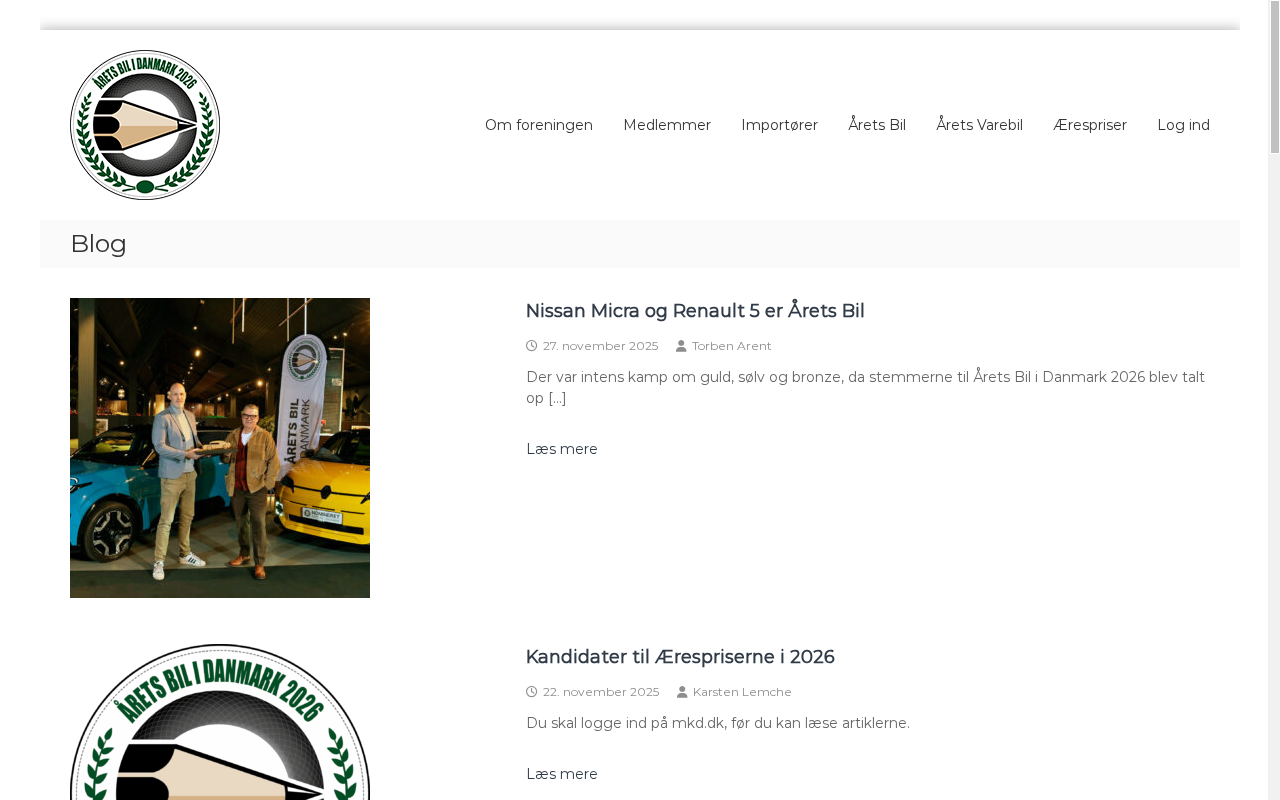
Task: Open the Ærespriser menu item
Action: (1090, 125)
